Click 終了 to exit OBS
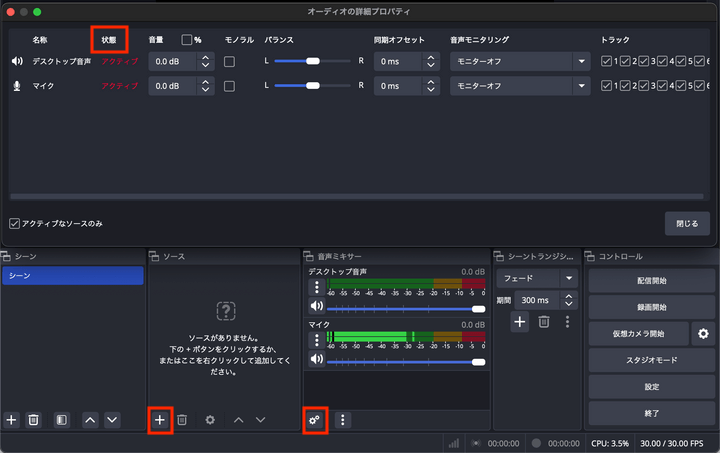The width and height of the screenshot is (720, 453). pos(652,414)
